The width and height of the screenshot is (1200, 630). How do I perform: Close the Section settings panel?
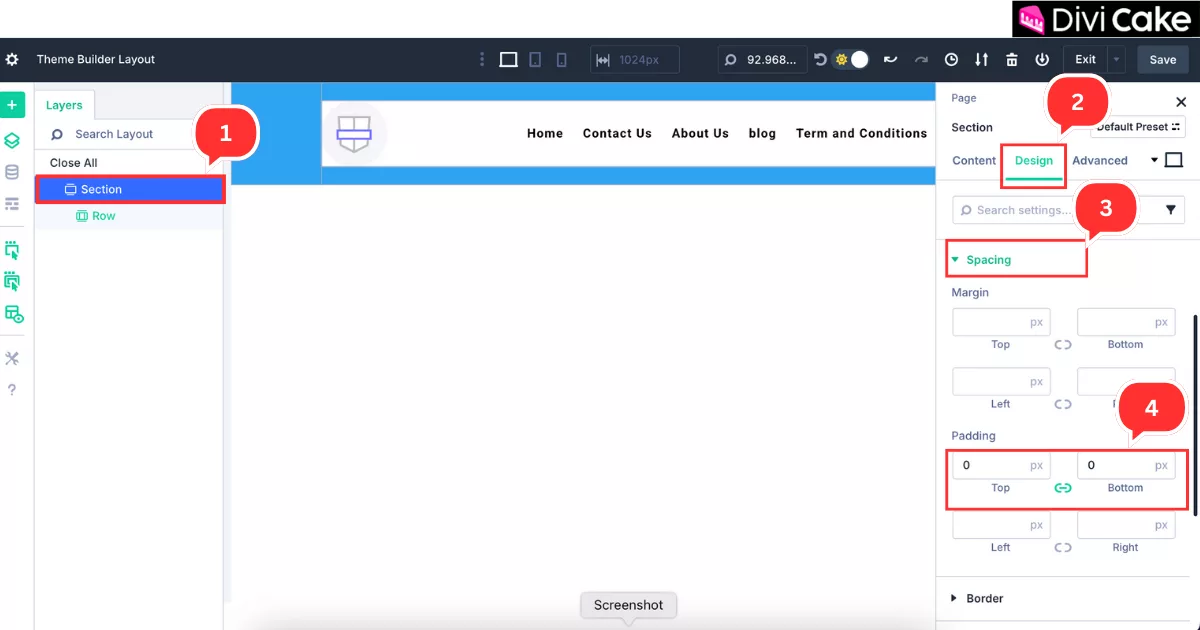tap(1181, 102)
